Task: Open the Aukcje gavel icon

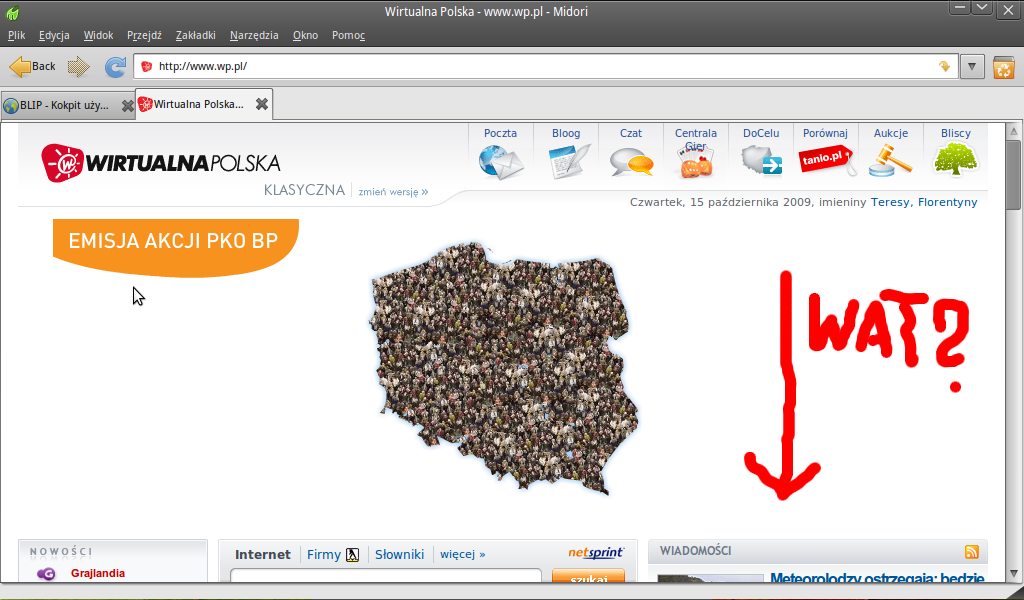Action: [x=890, y=160]
